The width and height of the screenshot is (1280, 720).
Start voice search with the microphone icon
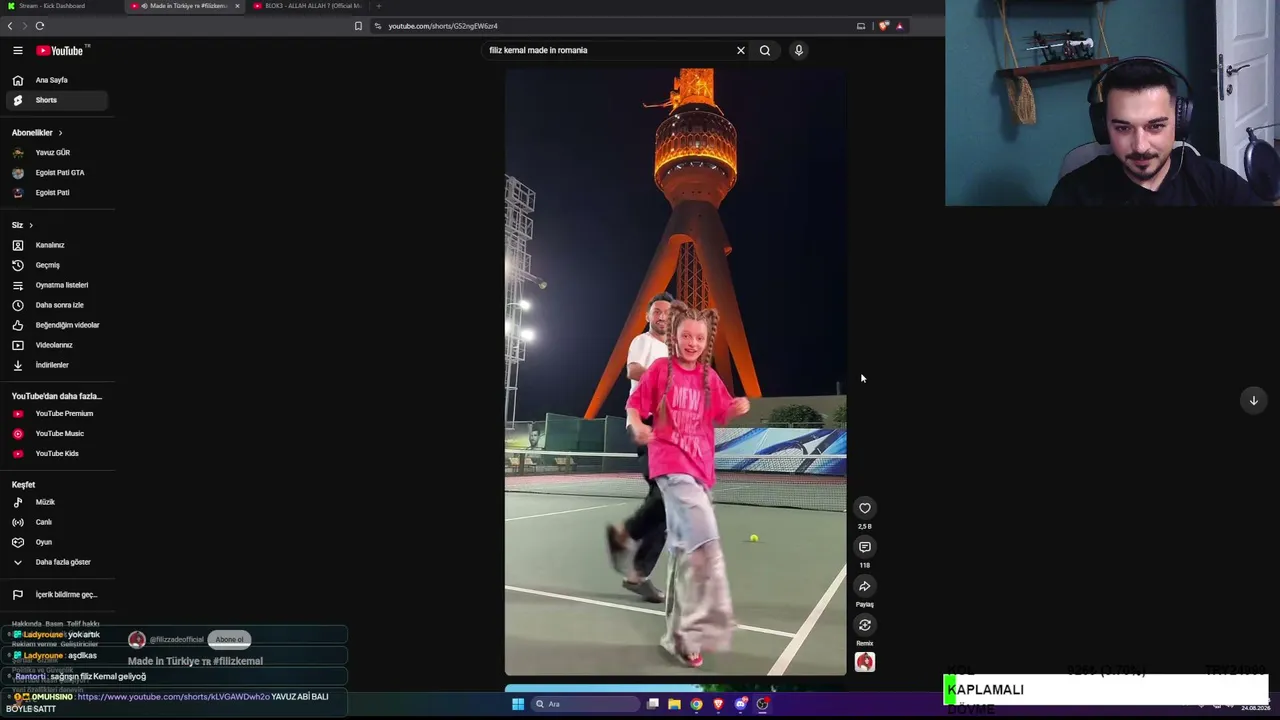coord(799,50)
